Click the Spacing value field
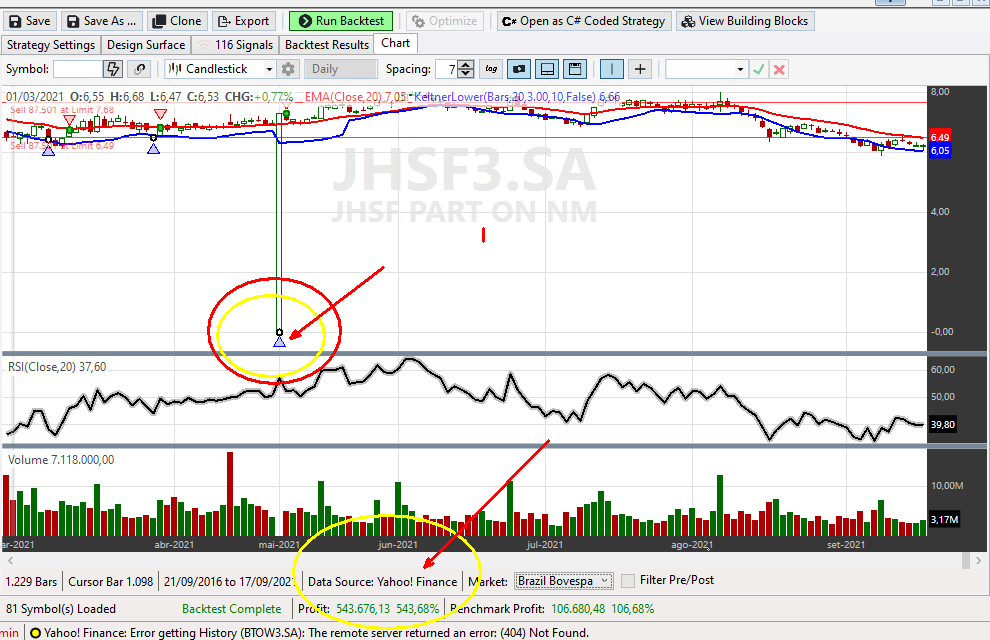990x640 pixels. coord(446,69)
